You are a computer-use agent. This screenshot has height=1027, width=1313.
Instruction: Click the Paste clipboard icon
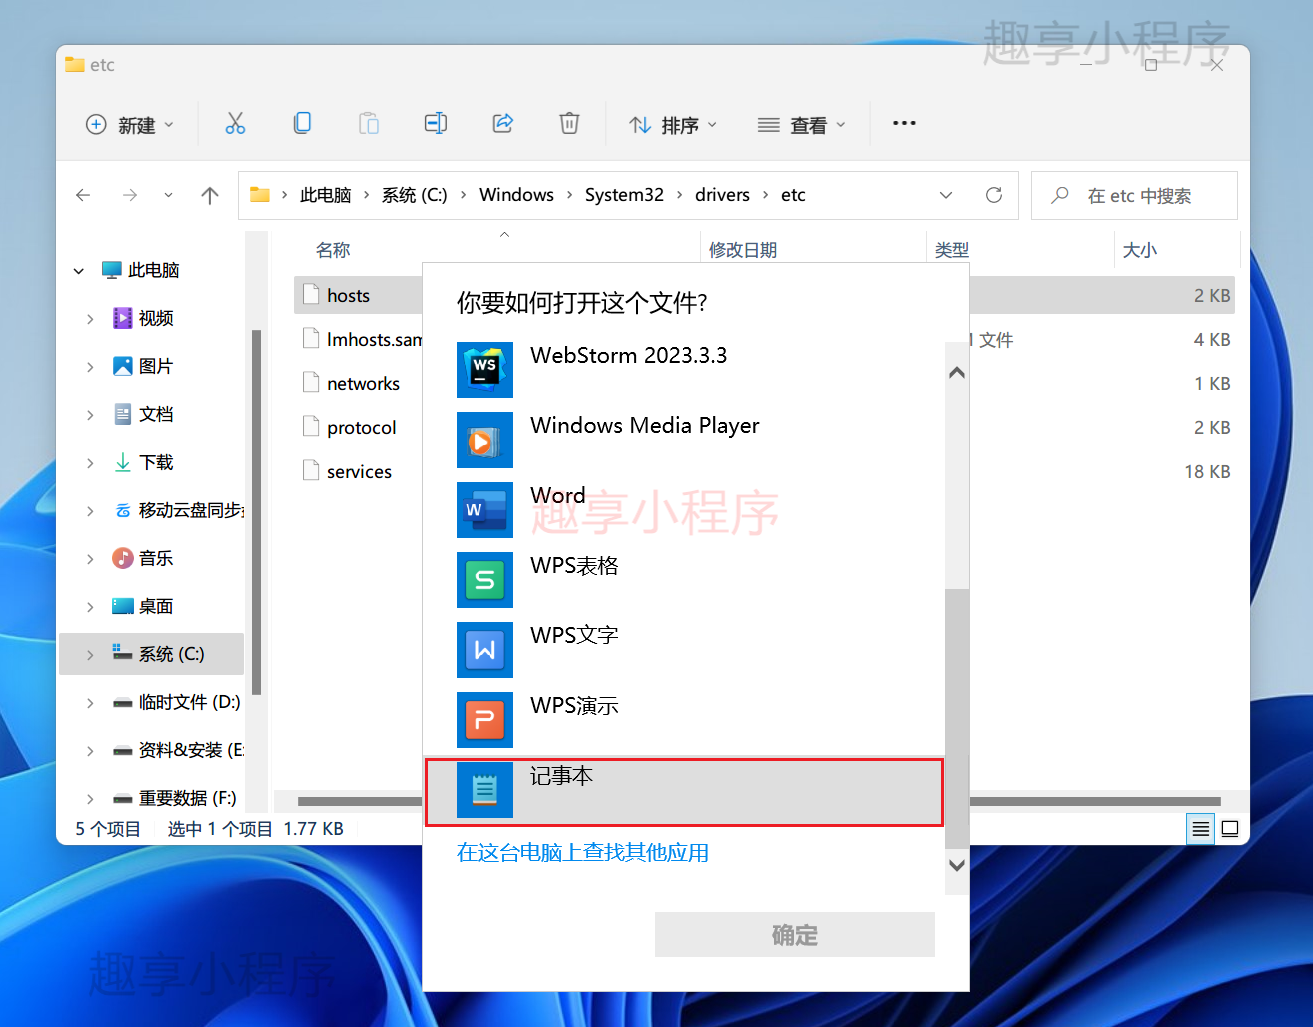pos(369,123)
